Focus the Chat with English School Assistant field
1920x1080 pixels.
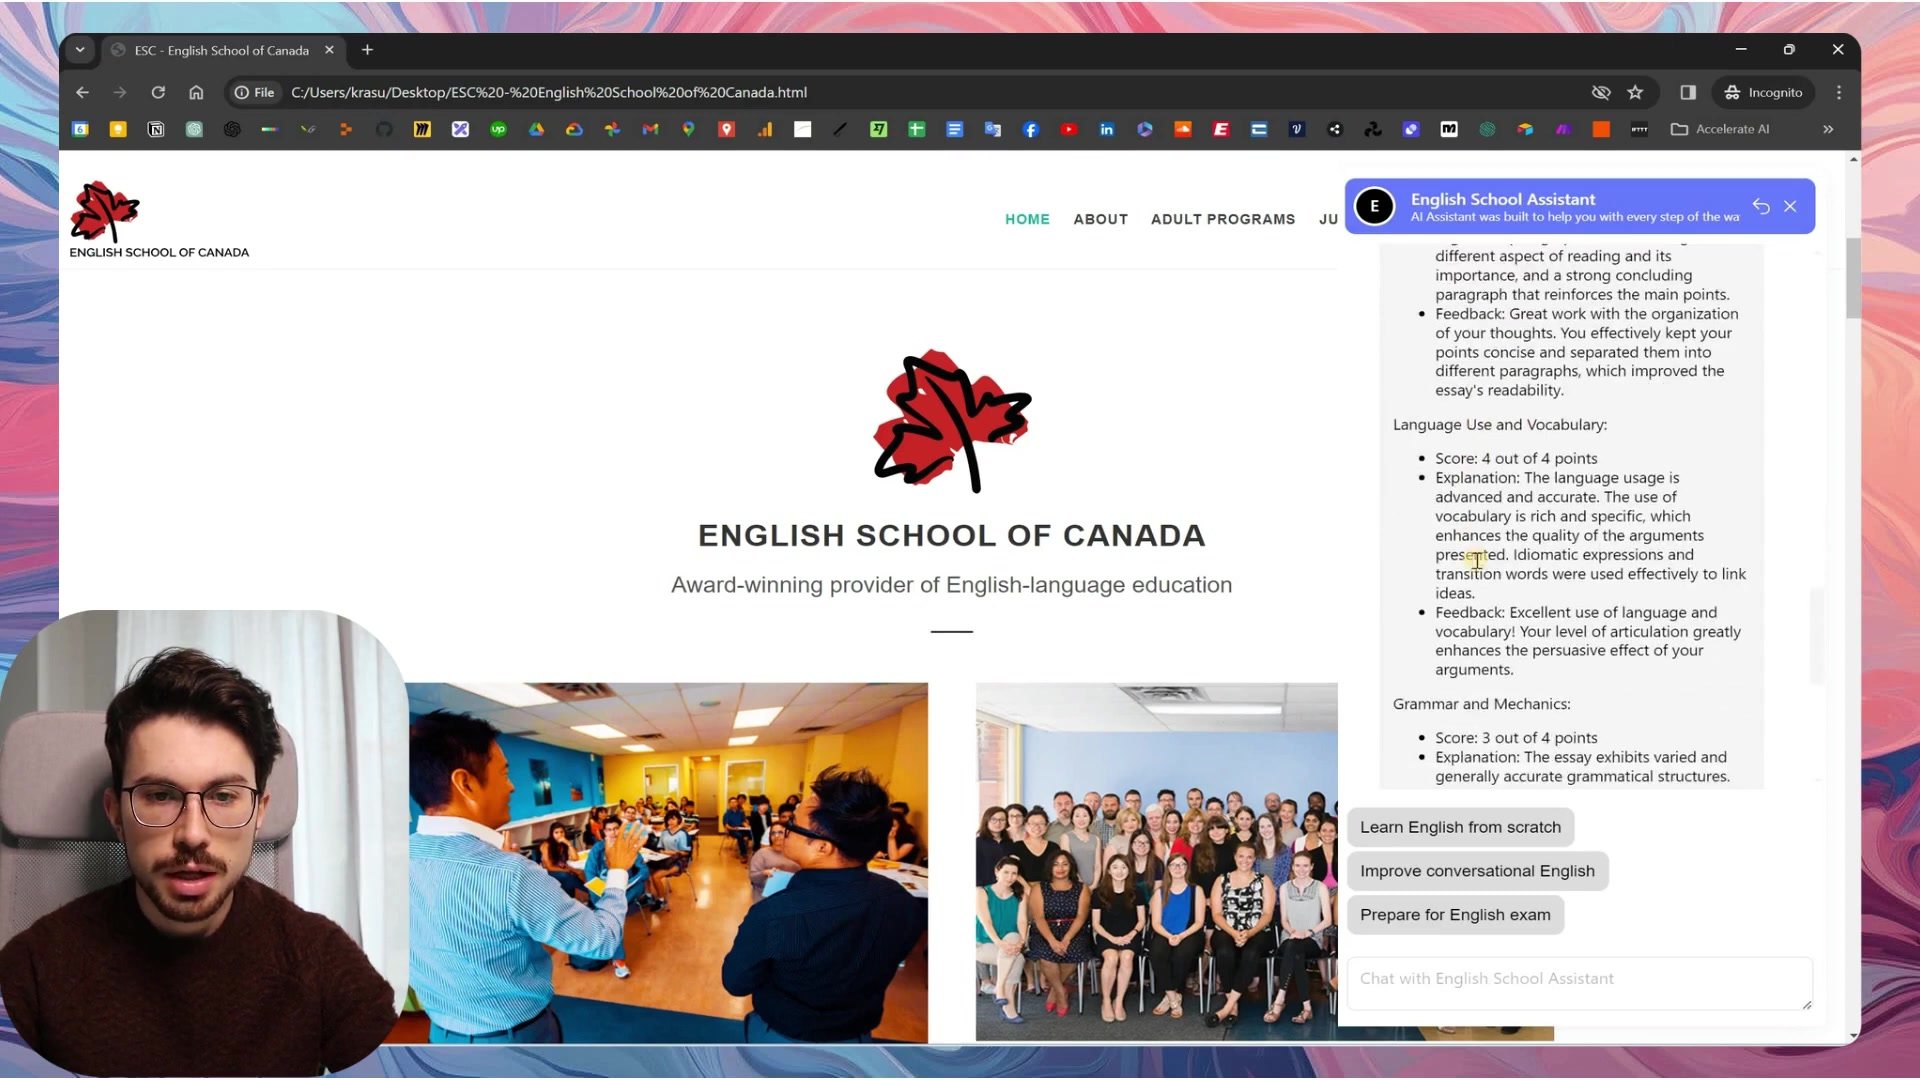click(x=1579, y=983)
